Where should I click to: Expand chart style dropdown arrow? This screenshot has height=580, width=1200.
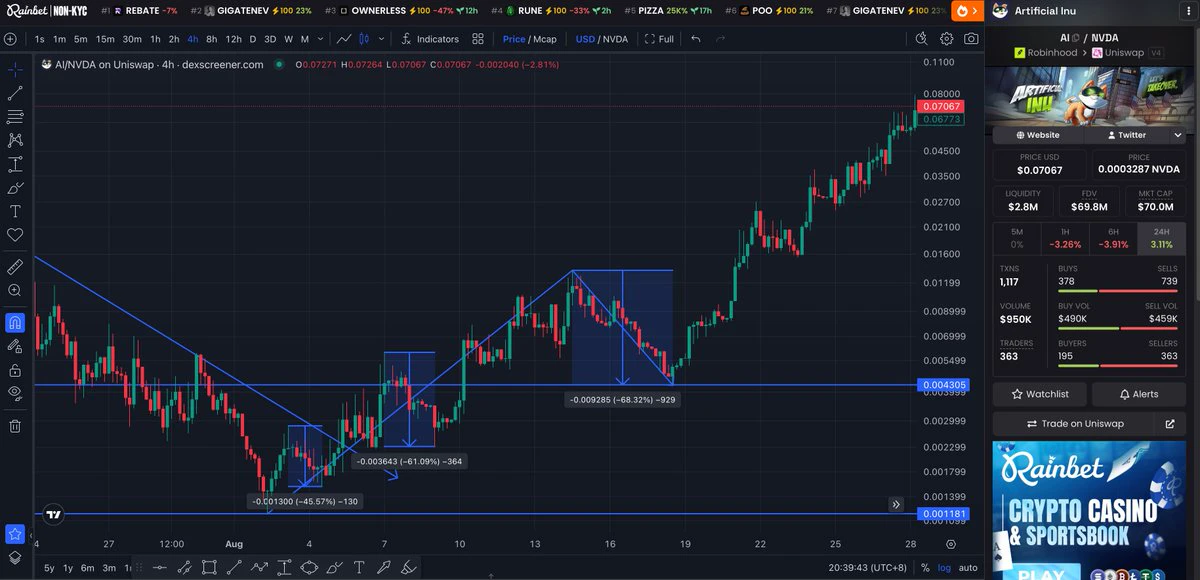coord(380,39)
